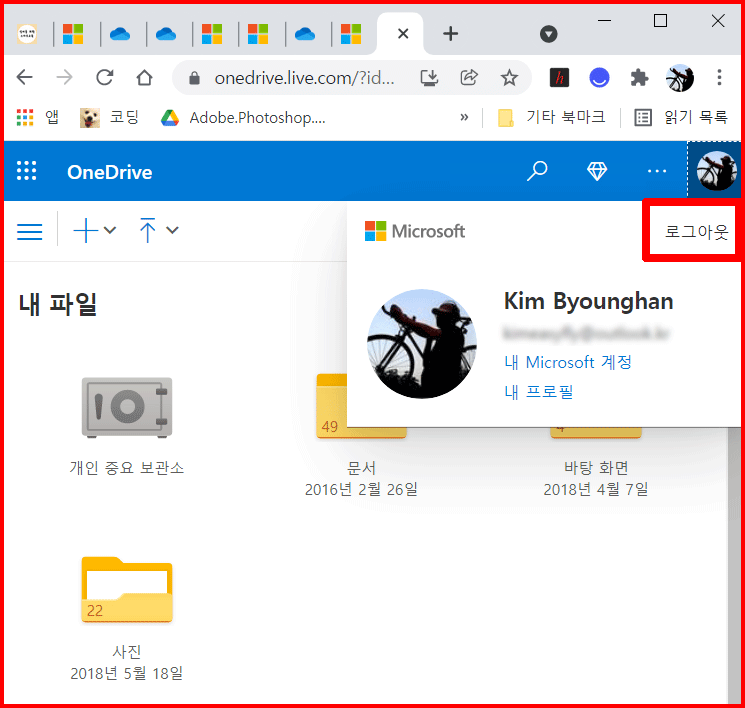The image size is (745, 708).
Task: Share this page from address bar
Action: click(469, 77)
